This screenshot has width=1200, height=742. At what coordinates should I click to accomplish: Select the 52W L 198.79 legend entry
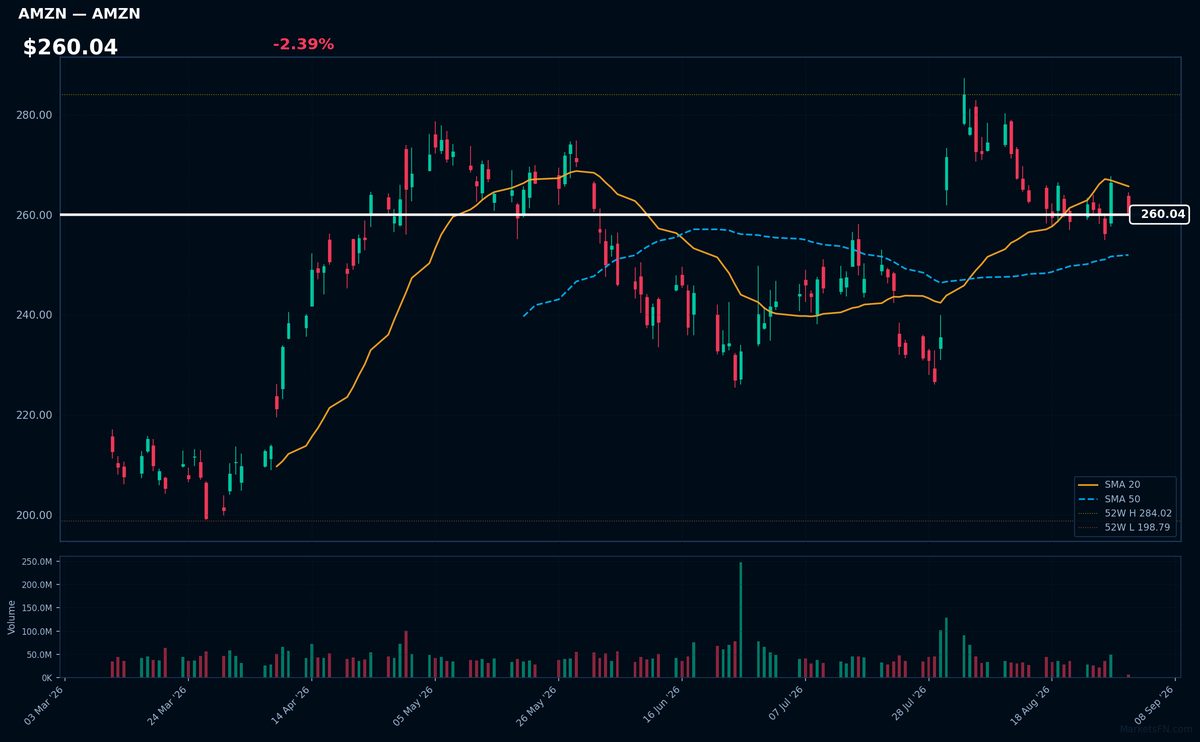pos(1125,527)
